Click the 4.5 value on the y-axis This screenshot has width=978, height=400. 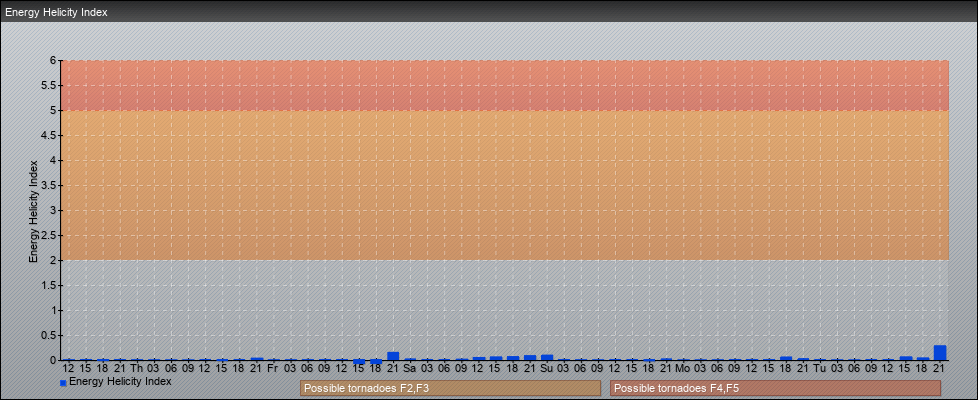[x=49, y=135]
